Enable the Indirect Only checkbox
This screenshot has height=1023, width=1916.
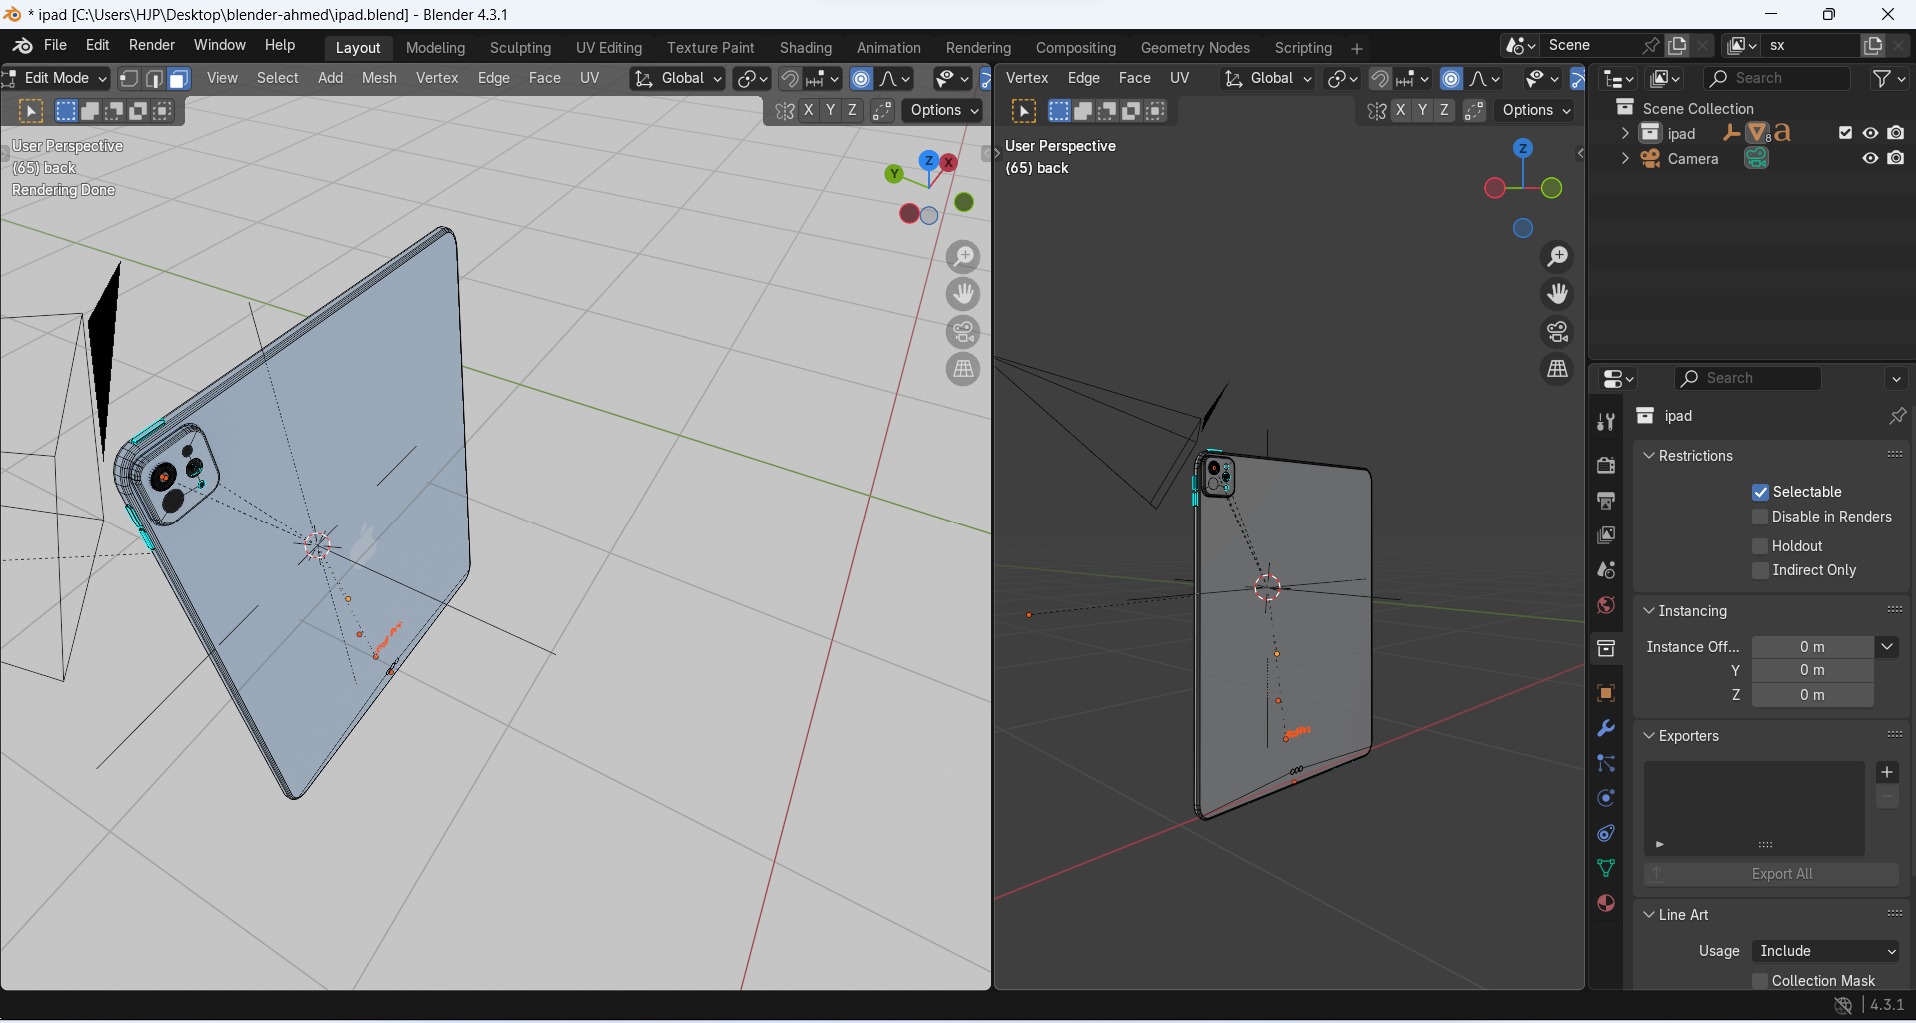pyautogui.click(x=1761, y=571)
